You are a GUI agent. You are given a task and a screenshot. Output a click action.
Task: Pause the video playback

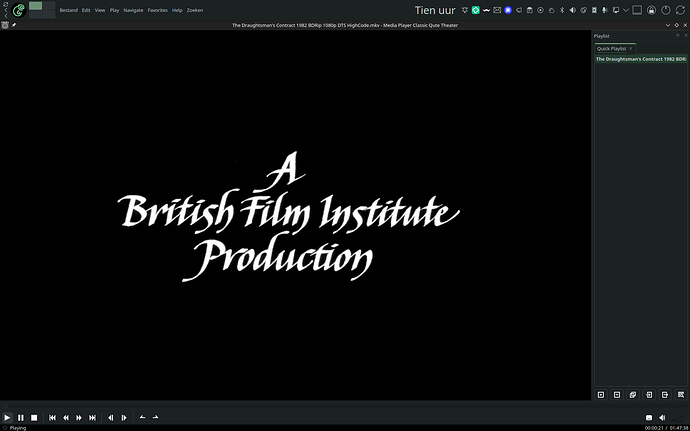pos(21,417)
